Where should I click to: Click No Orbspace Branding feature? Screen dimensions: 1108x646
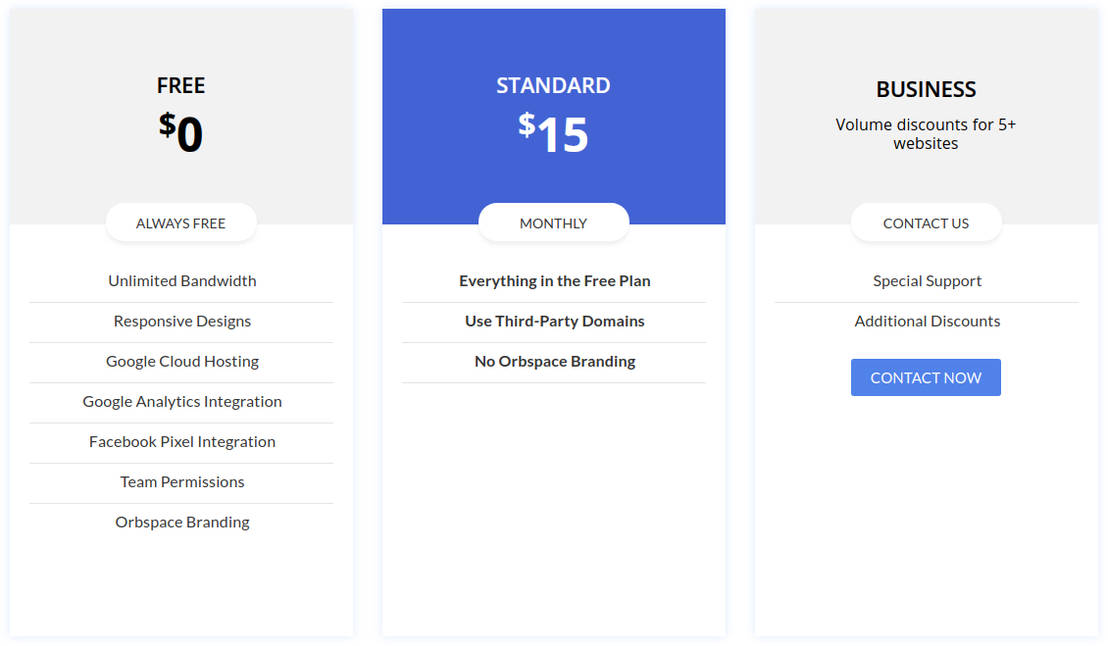(x=554, y=361)
